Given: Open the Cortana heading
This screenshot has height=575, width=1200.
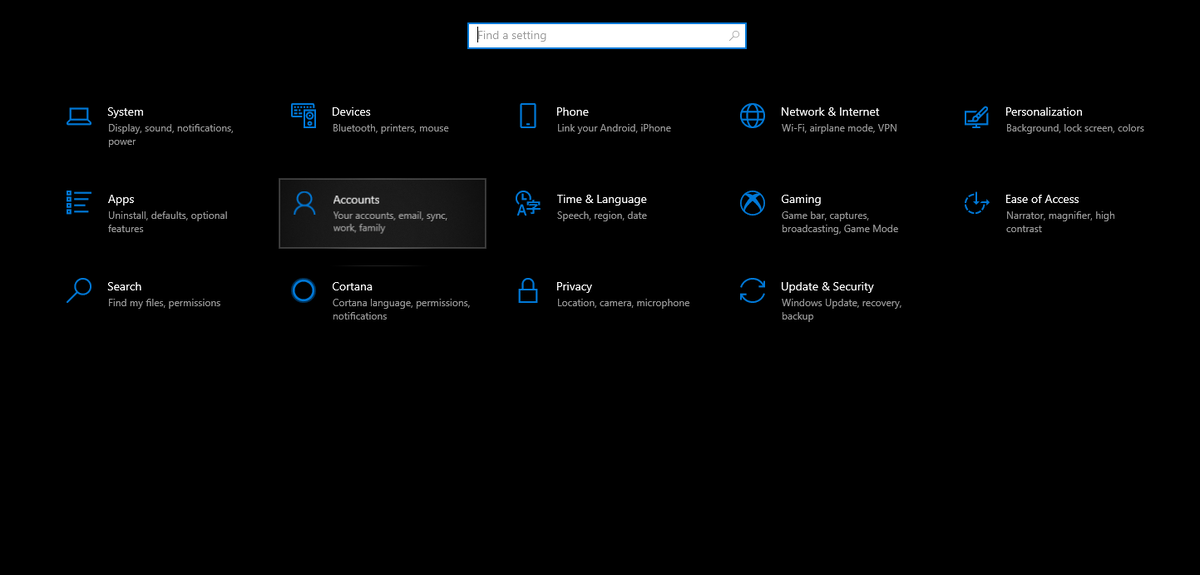Looking at the screenshot, I should point(352,286).
